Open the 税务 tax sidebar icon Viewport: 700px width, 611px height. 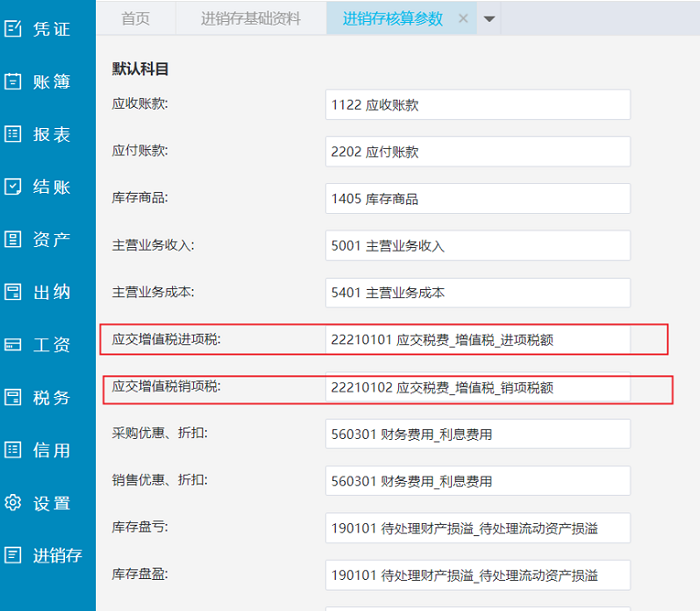point(13,397)
